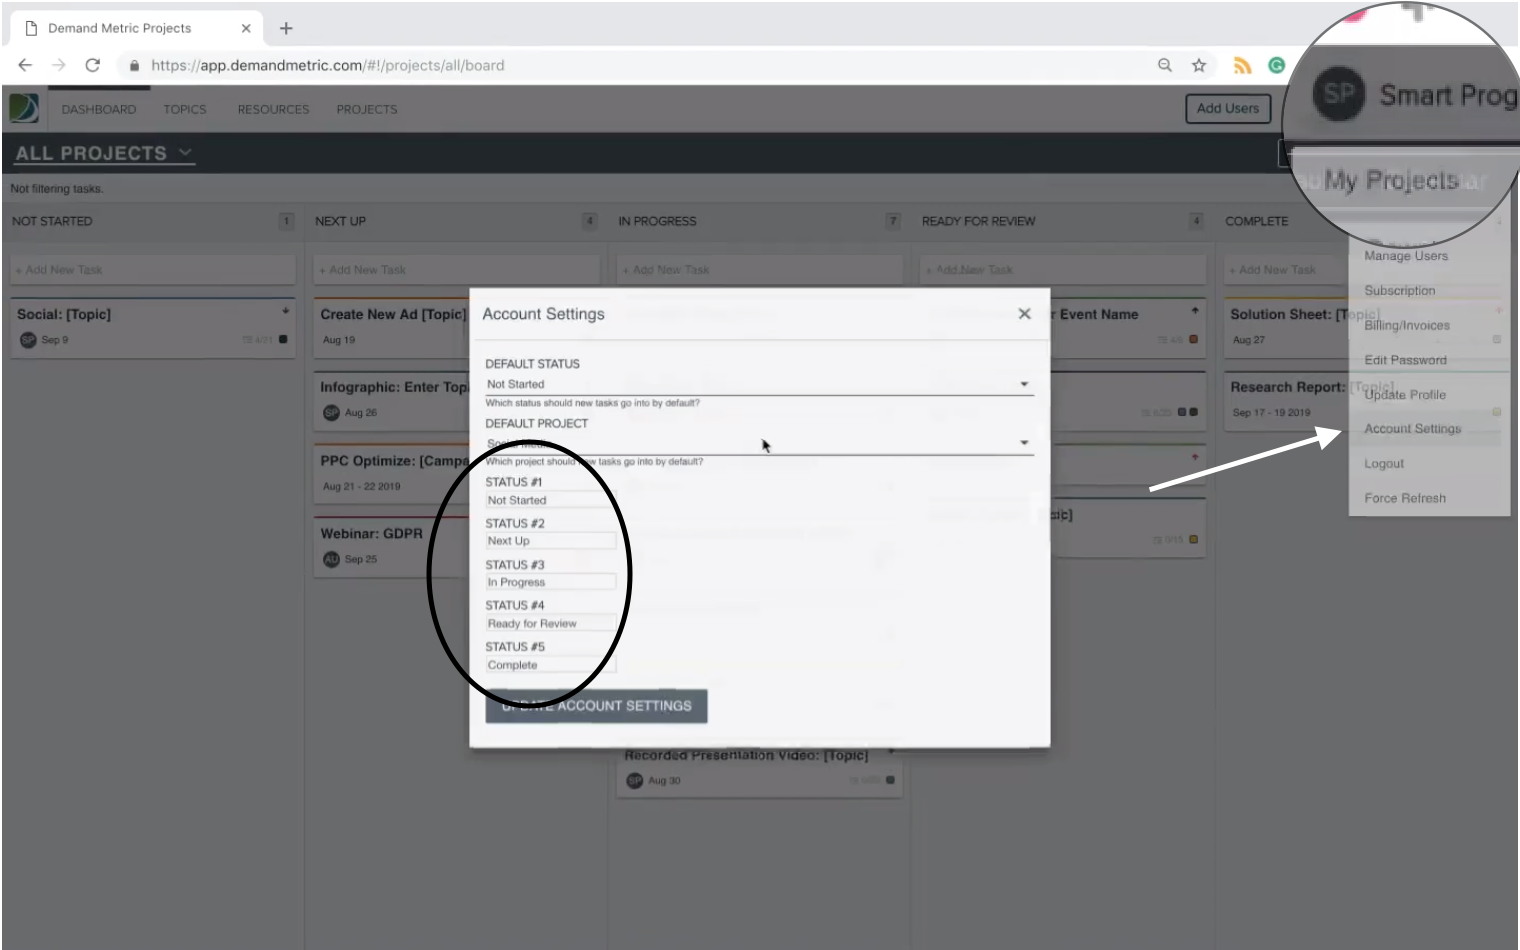Click Force Refresh in user menu
The image size is (1520, 950).
click(x=1405, y=498)
